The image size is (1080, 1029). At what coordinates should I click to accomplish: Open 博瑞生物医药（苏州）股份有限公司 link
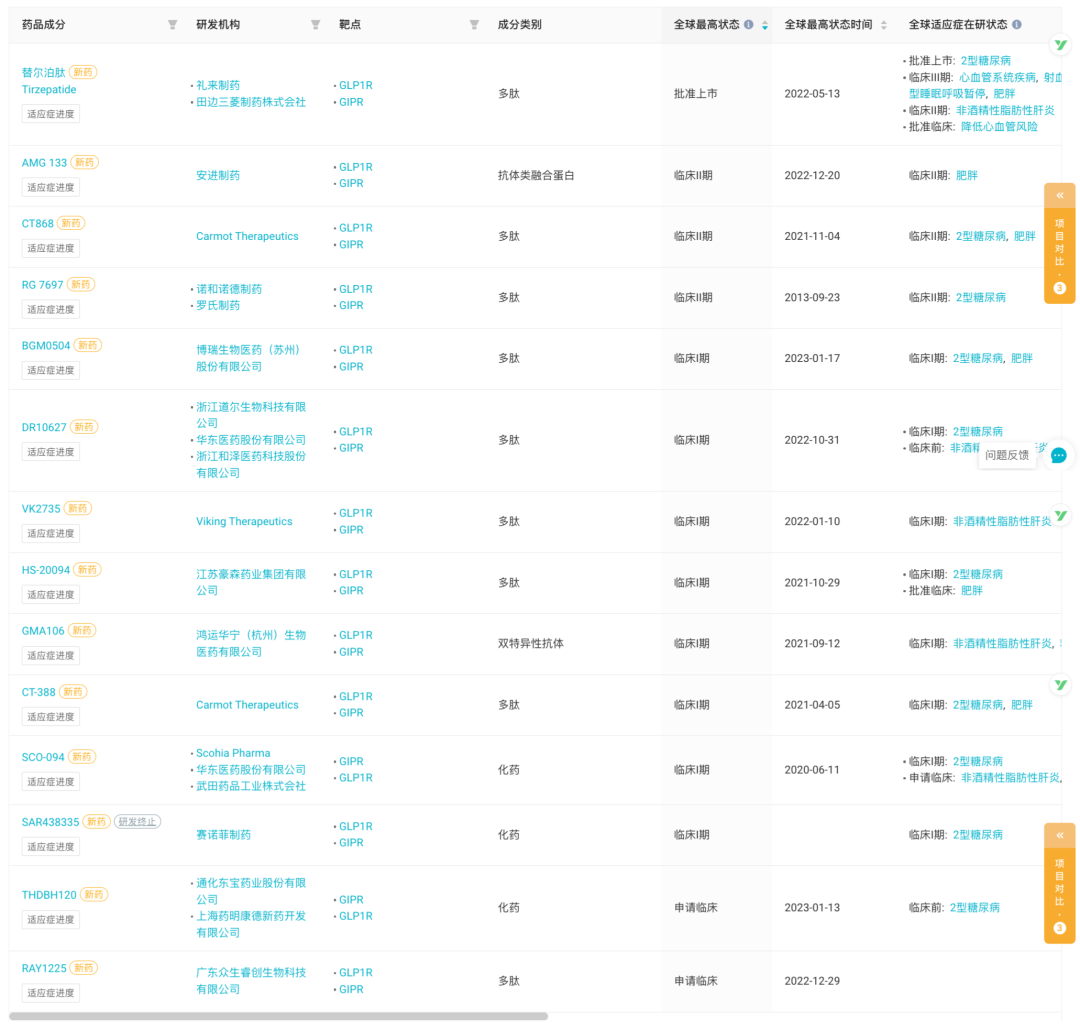coord(249,358)
